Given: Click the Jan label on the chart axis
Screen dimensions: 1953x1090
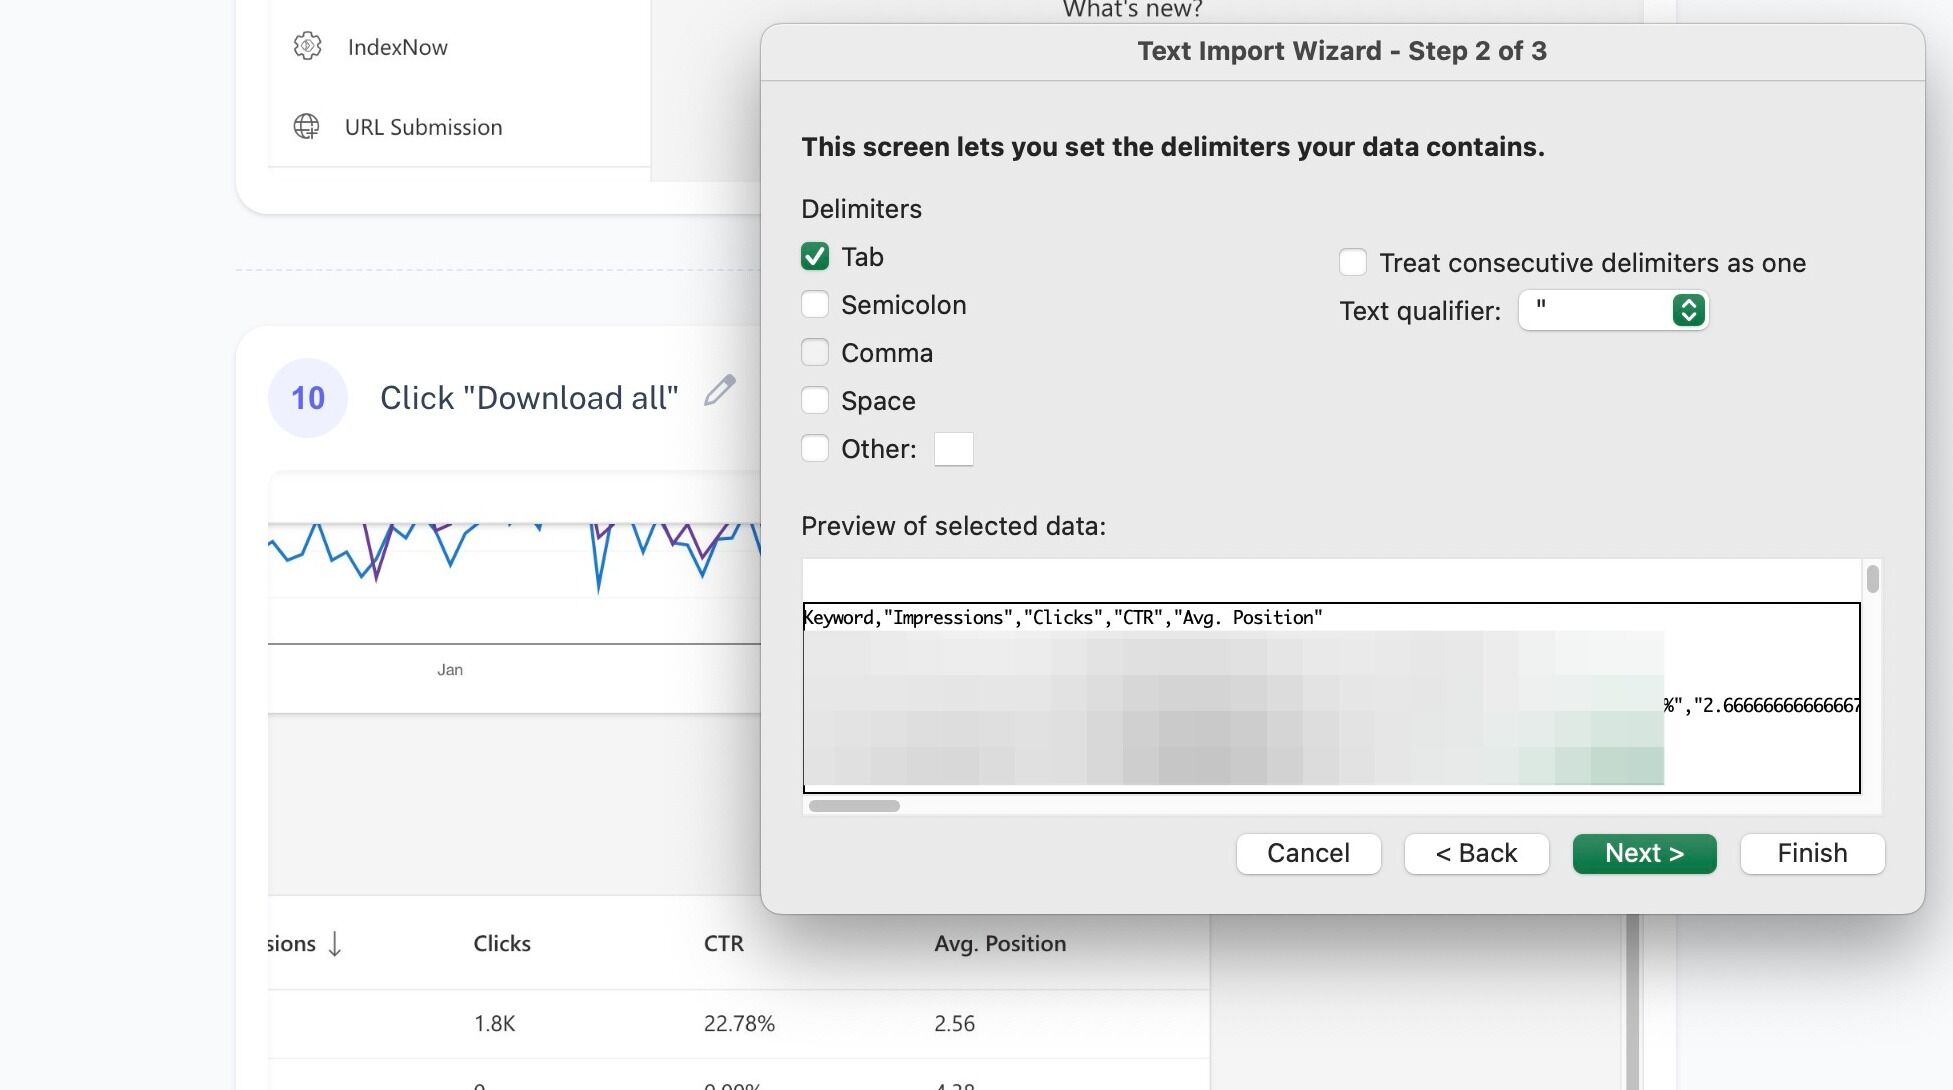Looking at the screenshot, I should coord(450,670).
